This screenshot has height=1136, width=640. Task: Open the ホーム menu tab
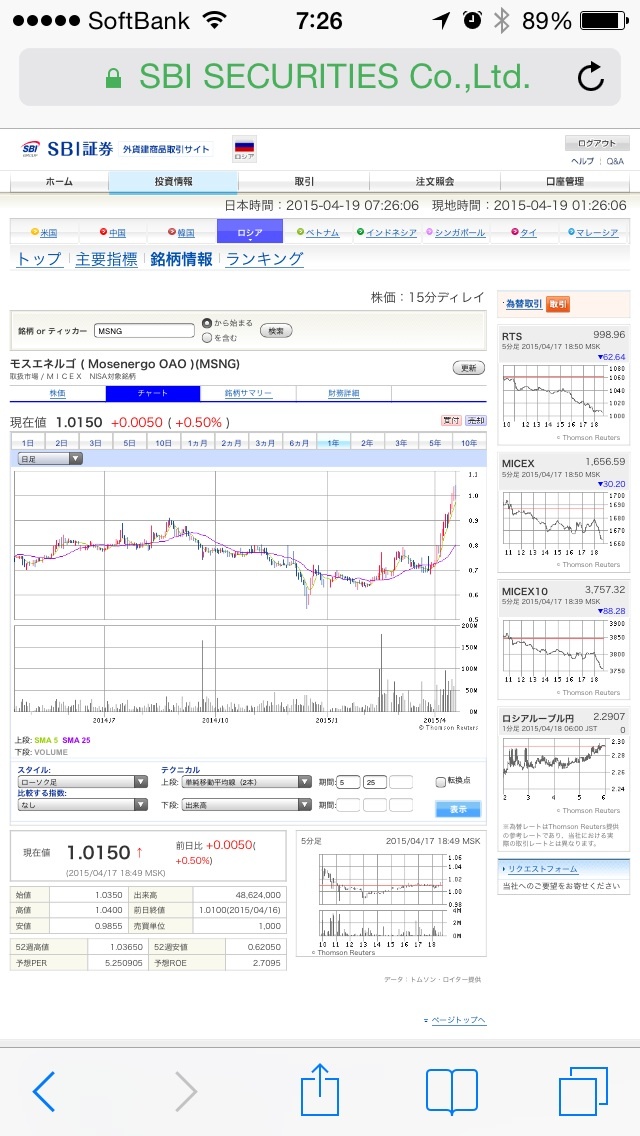pos(59,182)
